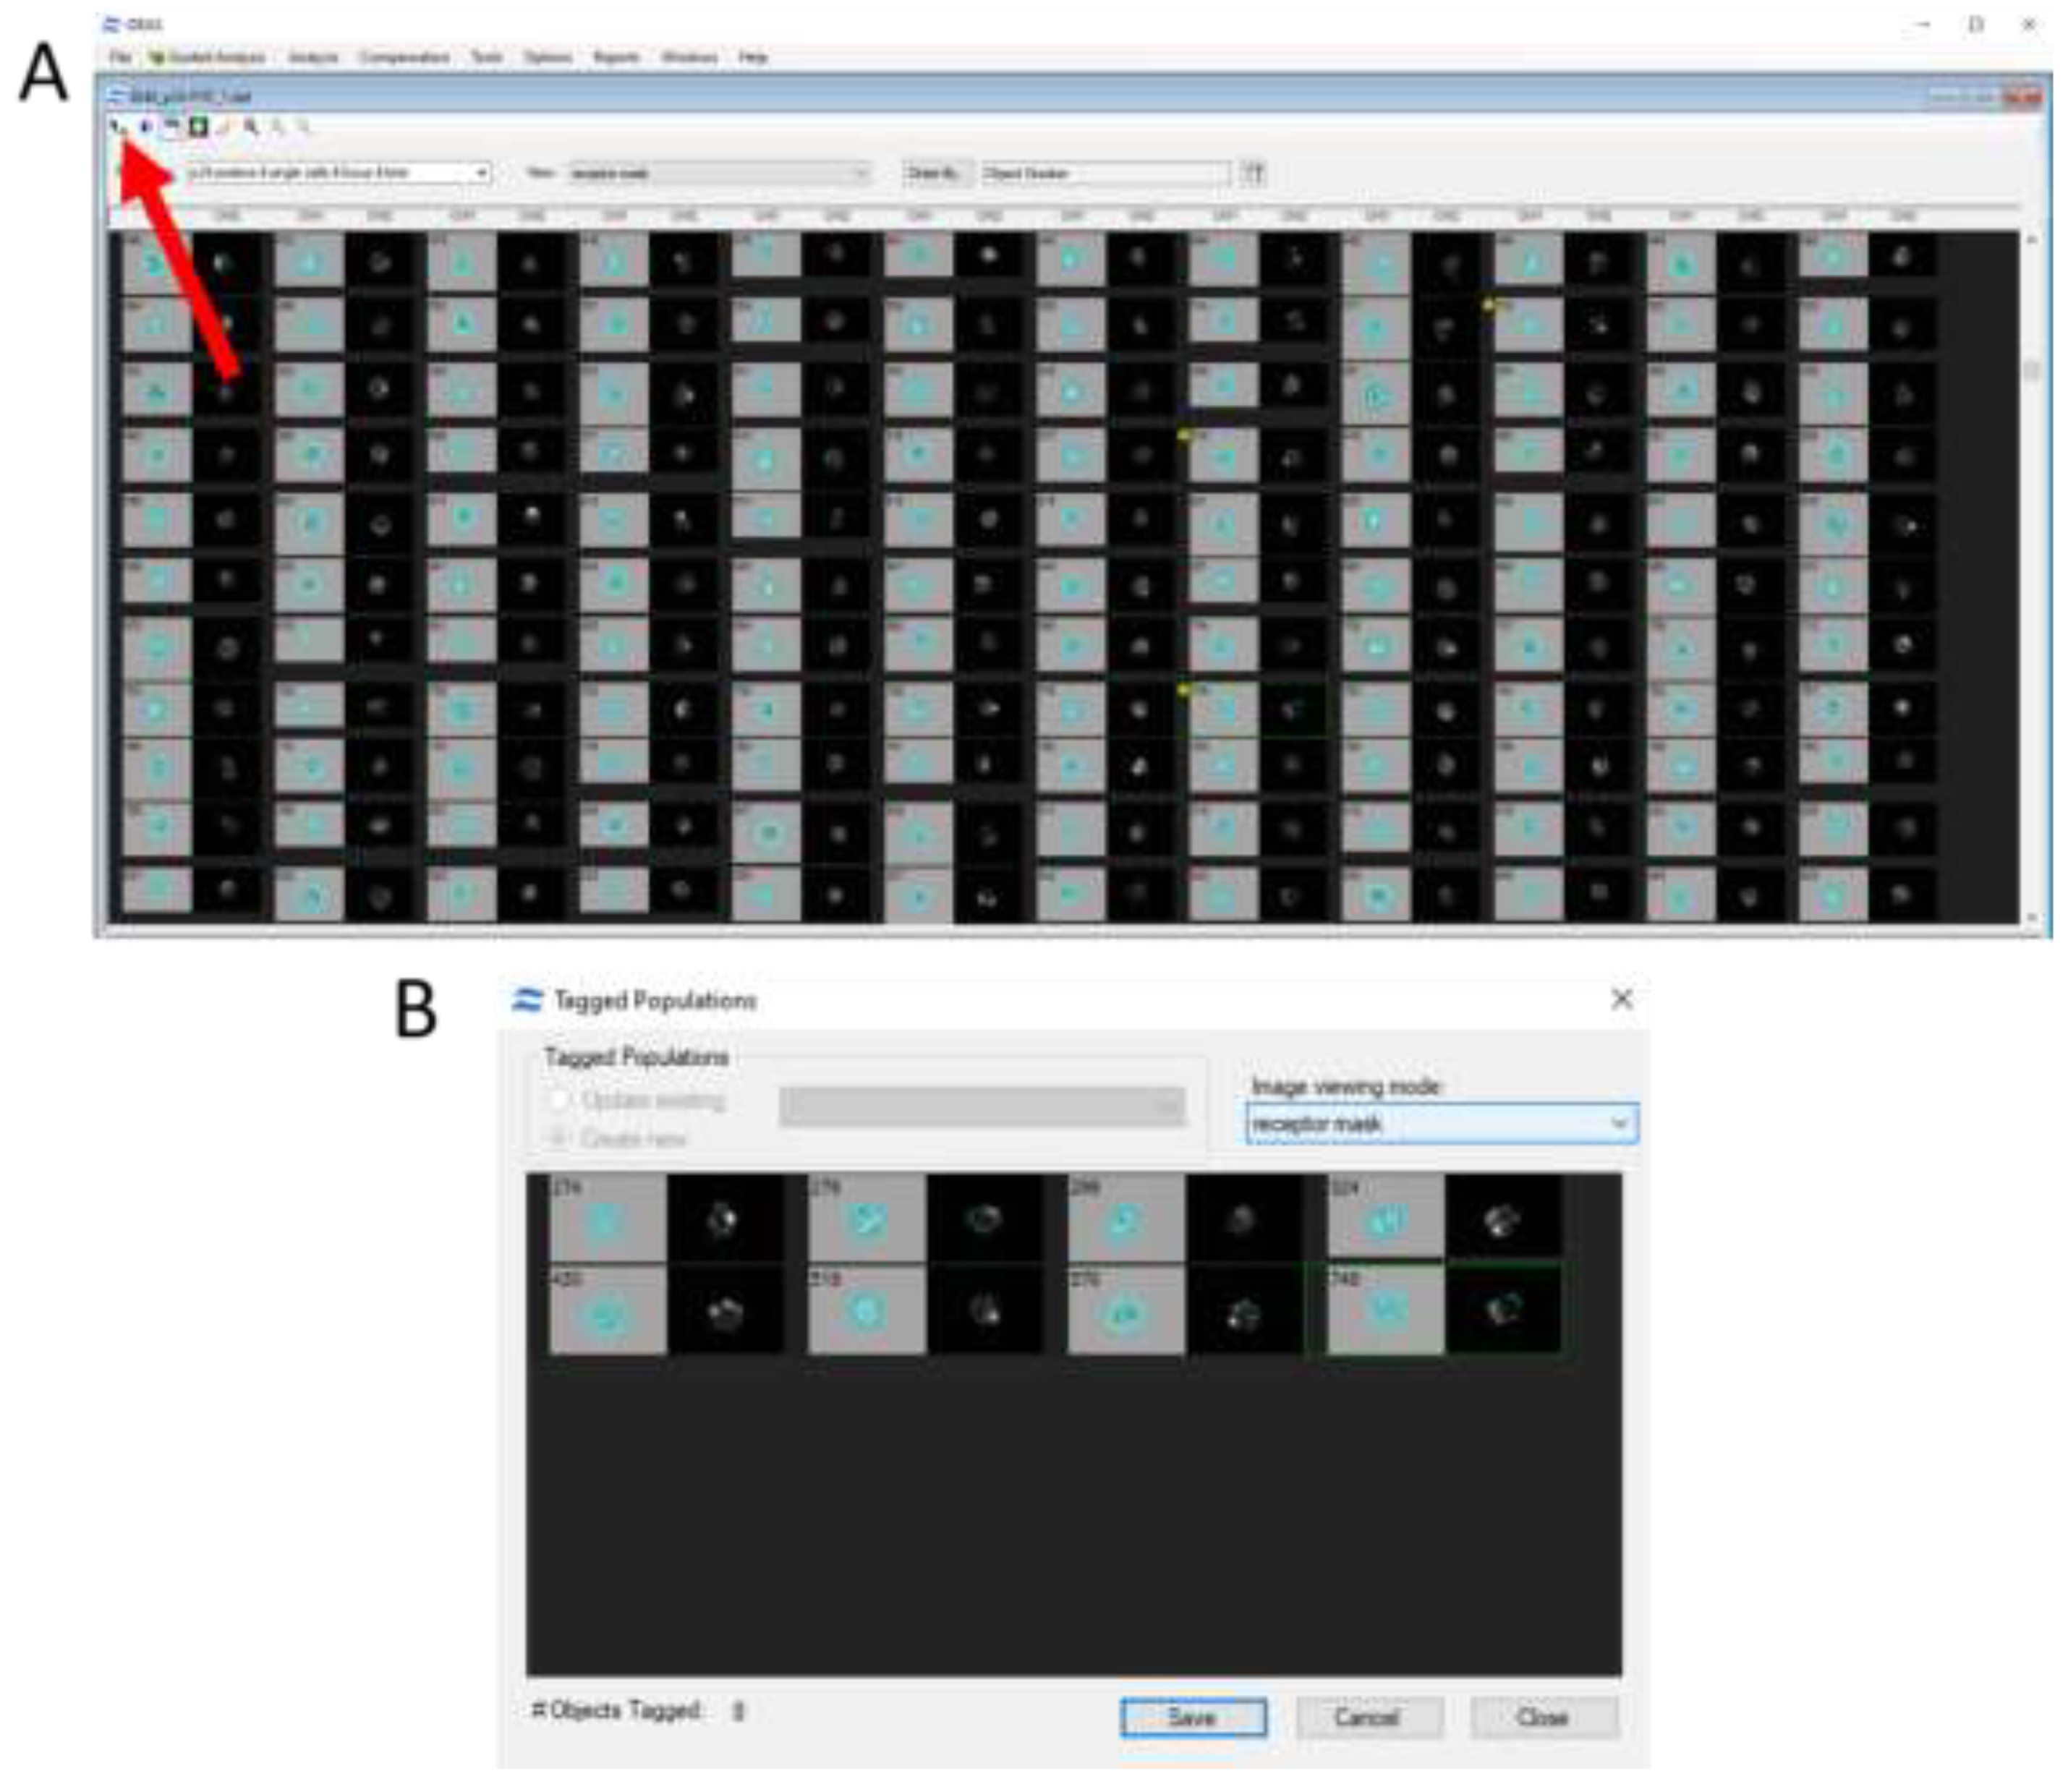The height and width of the screenshot is (1792, 2068).
Task: Open the Compensation menu
Action: pyautogui.click(x=405, y=58)
